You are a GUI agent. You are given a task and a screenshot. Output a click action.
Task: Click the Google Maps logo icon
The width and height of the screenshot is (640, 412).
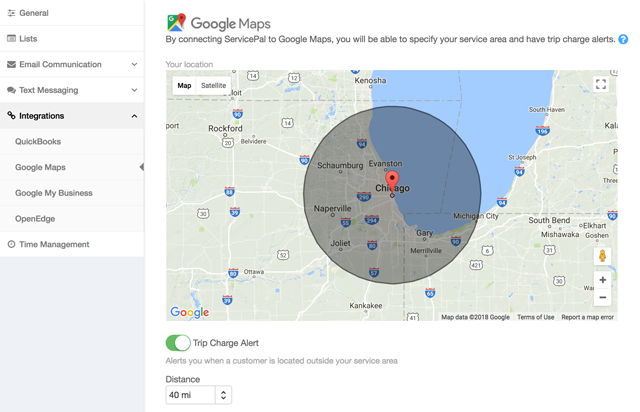point(176,22)
